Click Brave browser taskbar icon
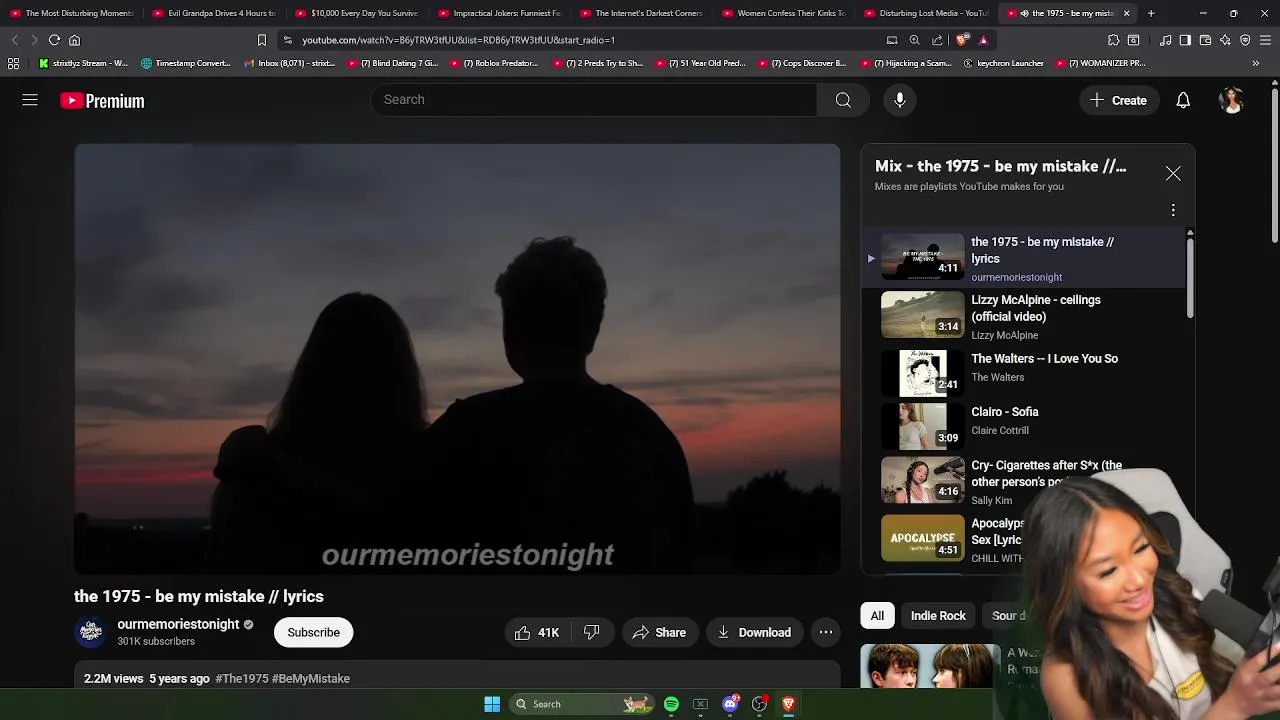 788,704
